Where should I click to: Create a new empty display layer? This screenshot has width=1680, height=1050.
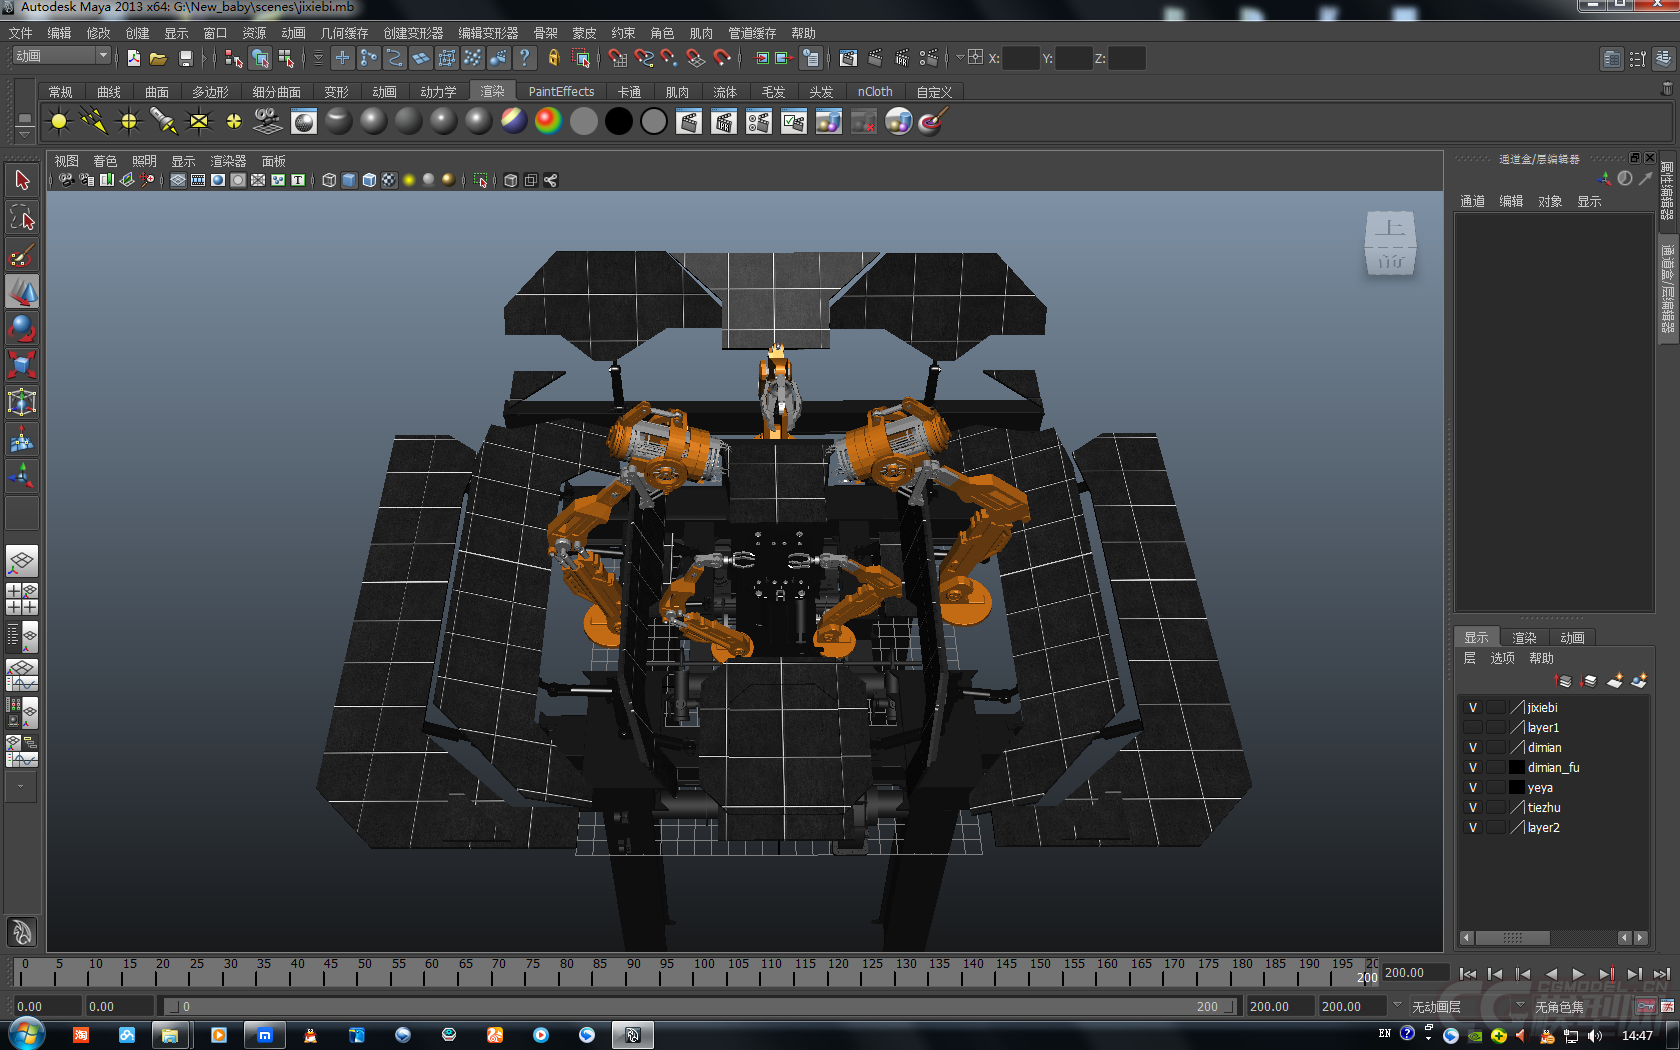pos(1615,681)
